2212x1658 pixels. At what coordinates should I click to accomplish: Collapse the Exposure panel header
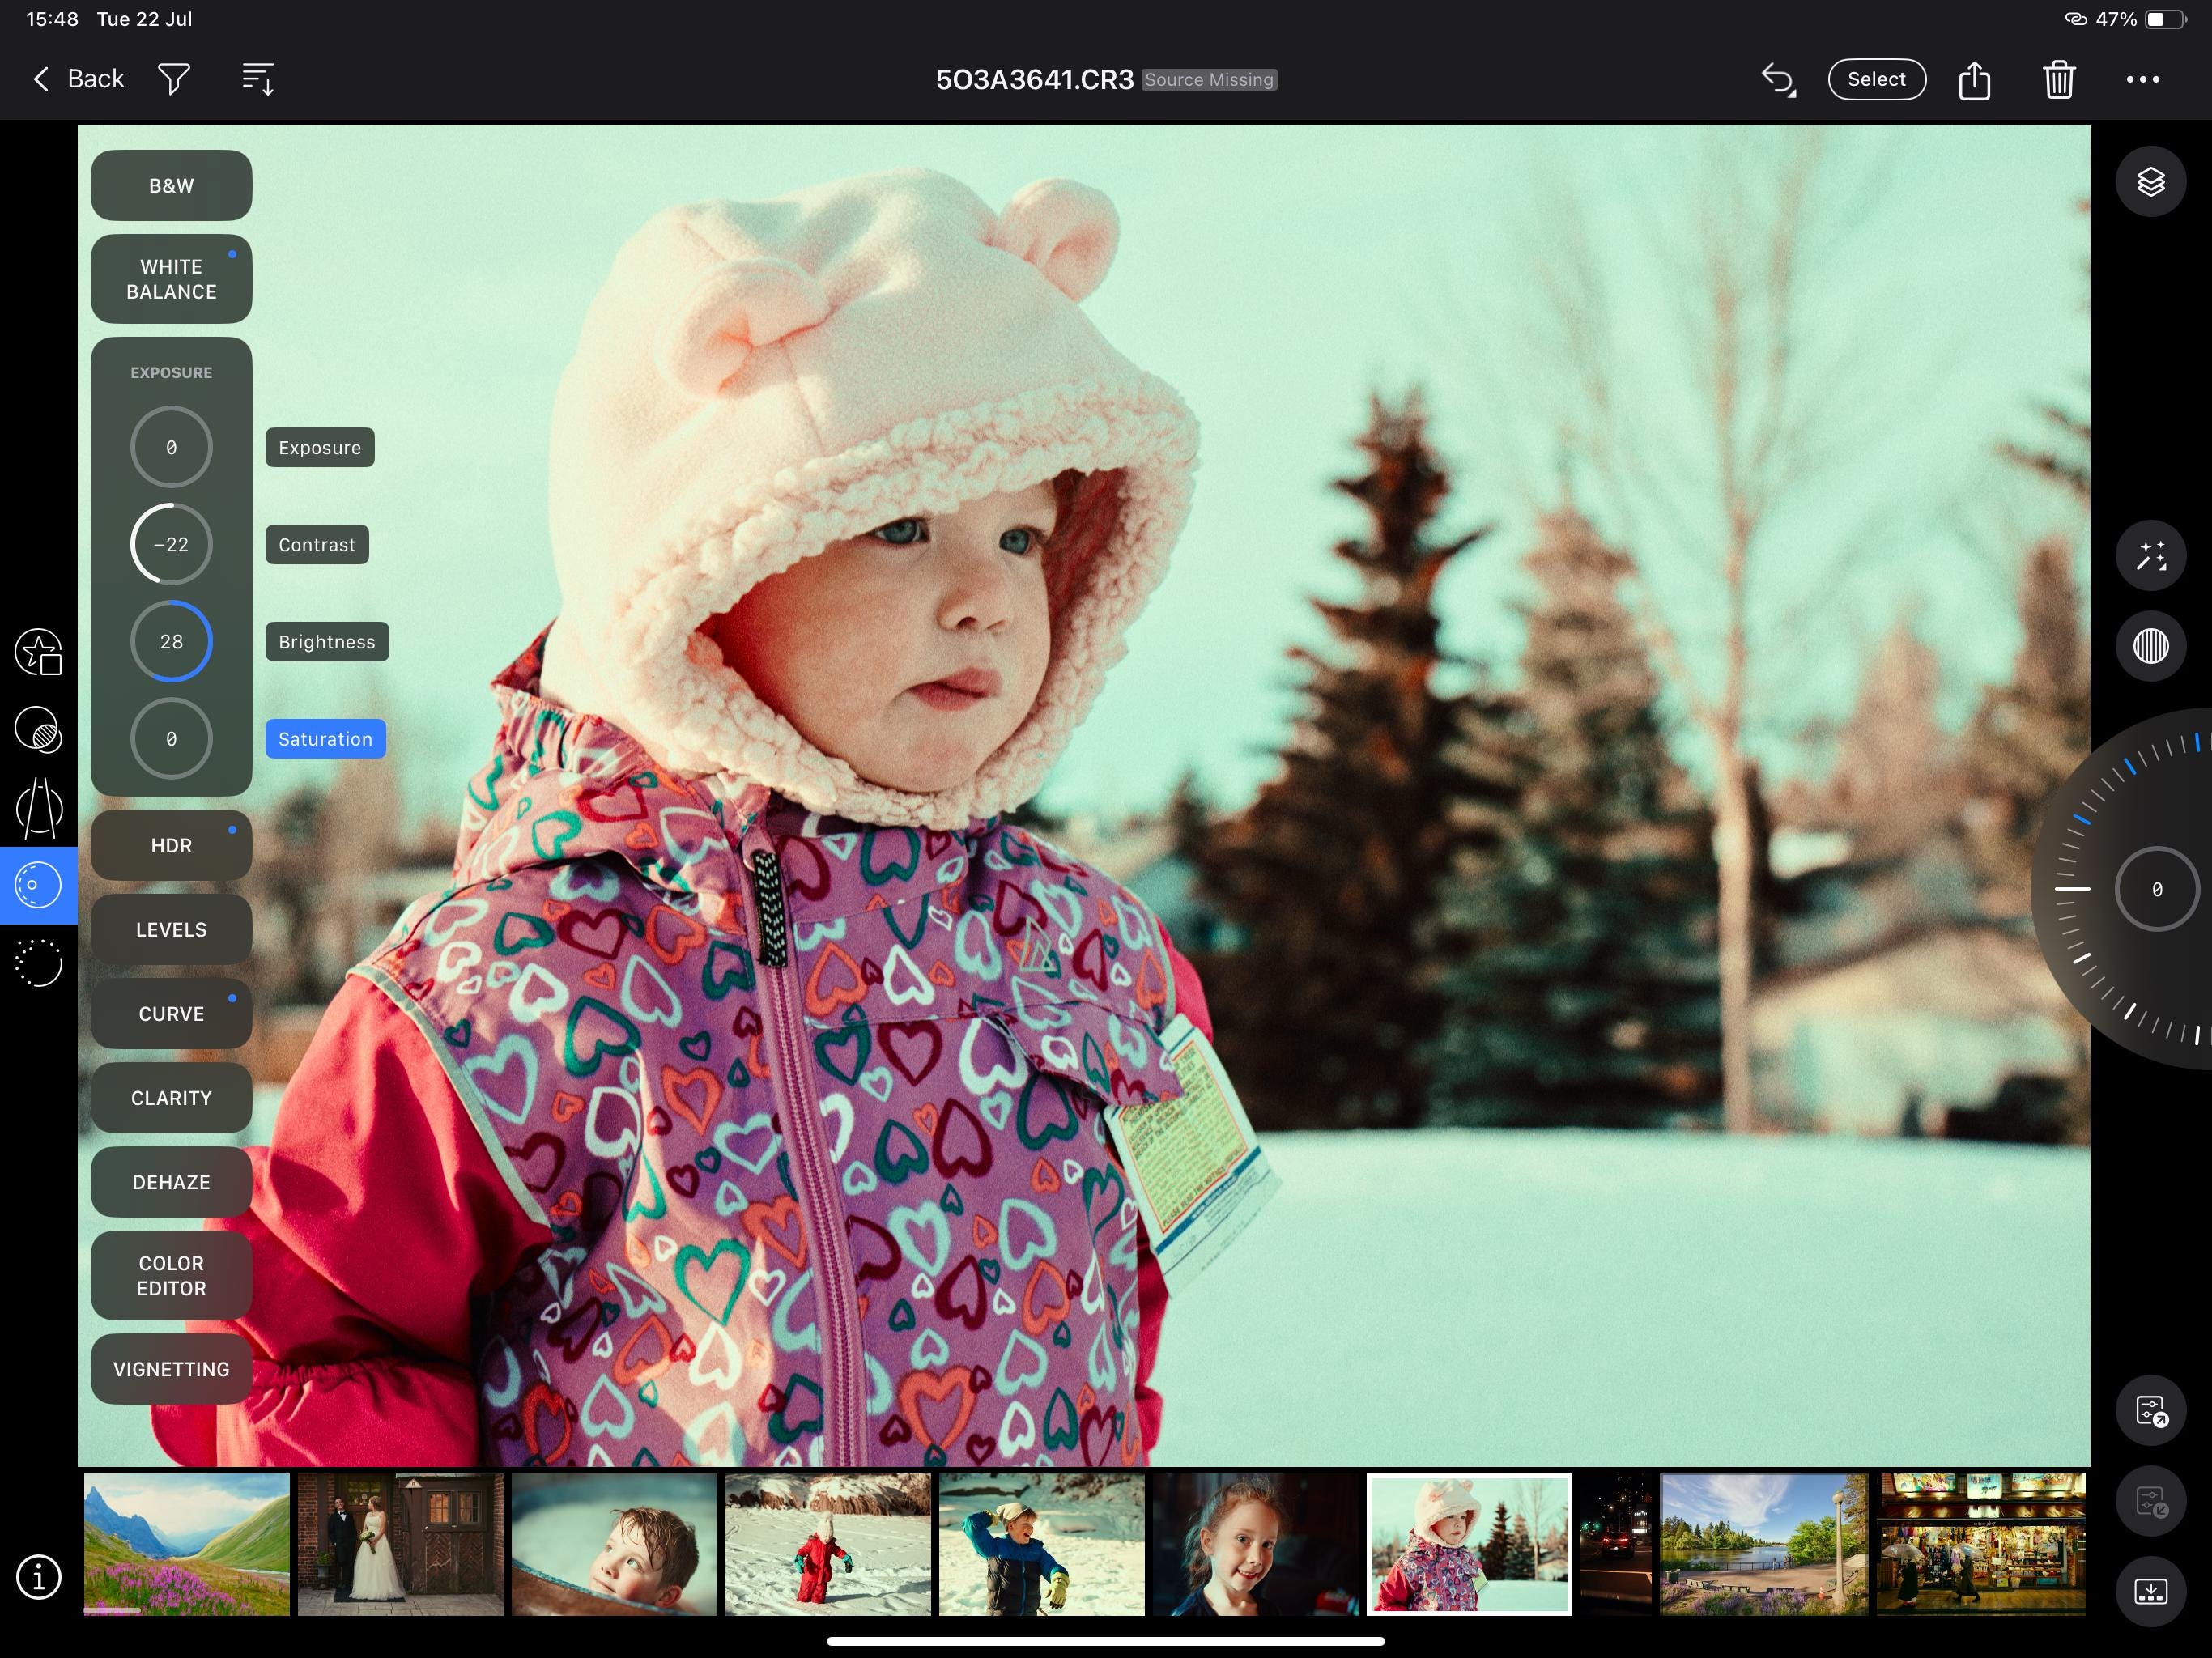point(171,372)
